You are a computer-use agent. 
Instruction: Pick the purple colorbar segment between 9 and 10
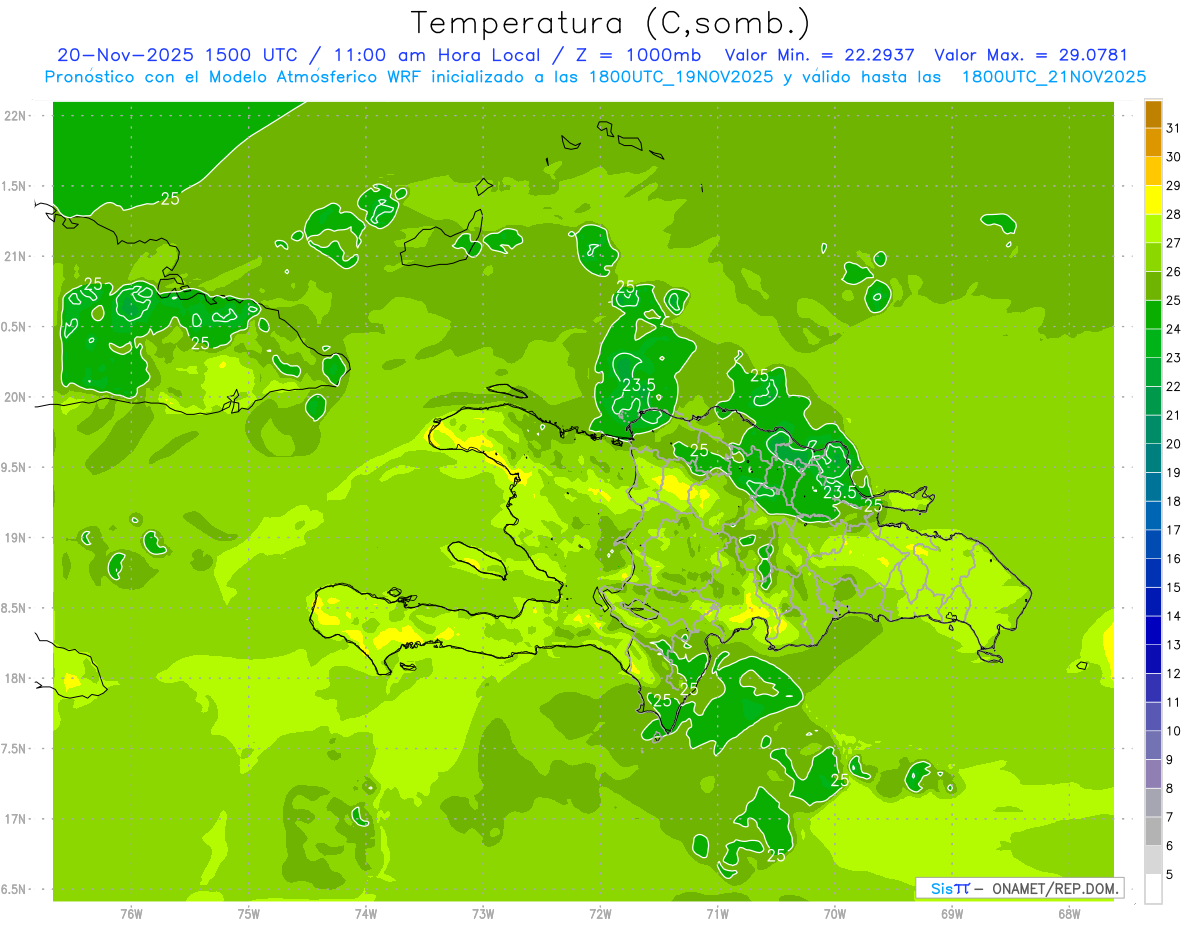click(x=1153, y=746)
